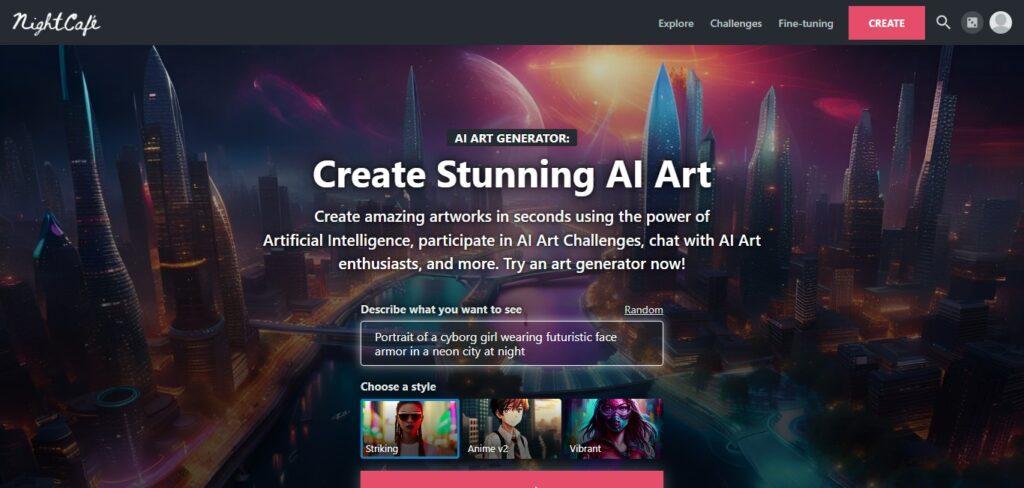Click the 'Choose a style' label
1024x488 pixels.
coord(398,387)
